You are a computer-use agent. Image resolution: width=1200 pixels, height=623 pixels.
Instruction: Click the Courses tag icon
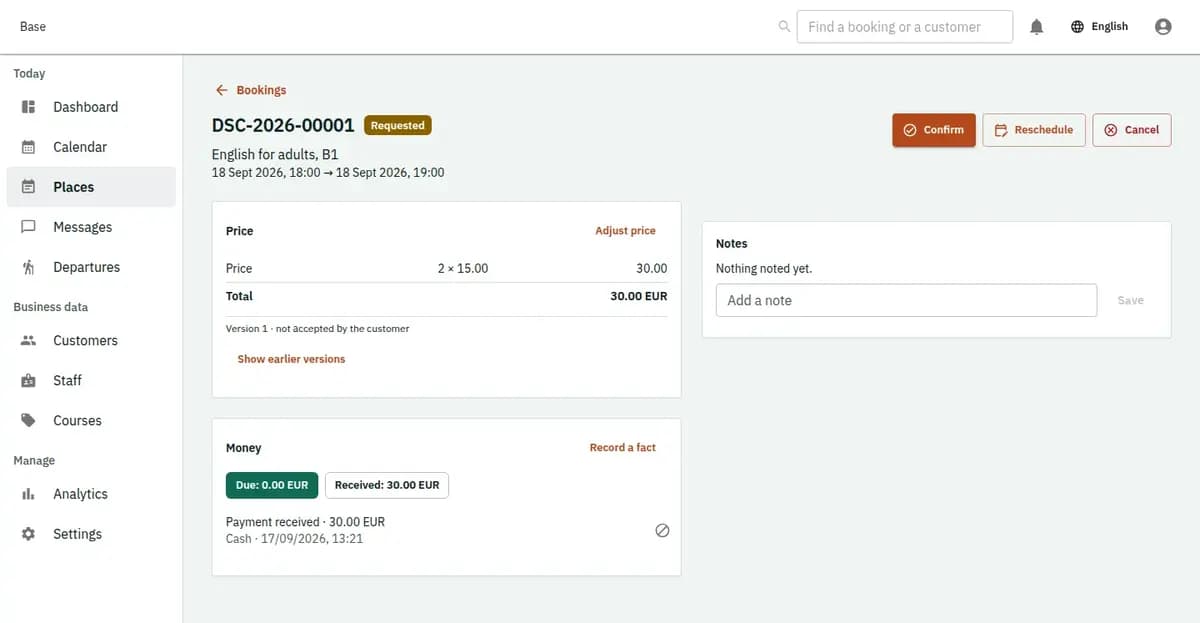coord(29,421)
